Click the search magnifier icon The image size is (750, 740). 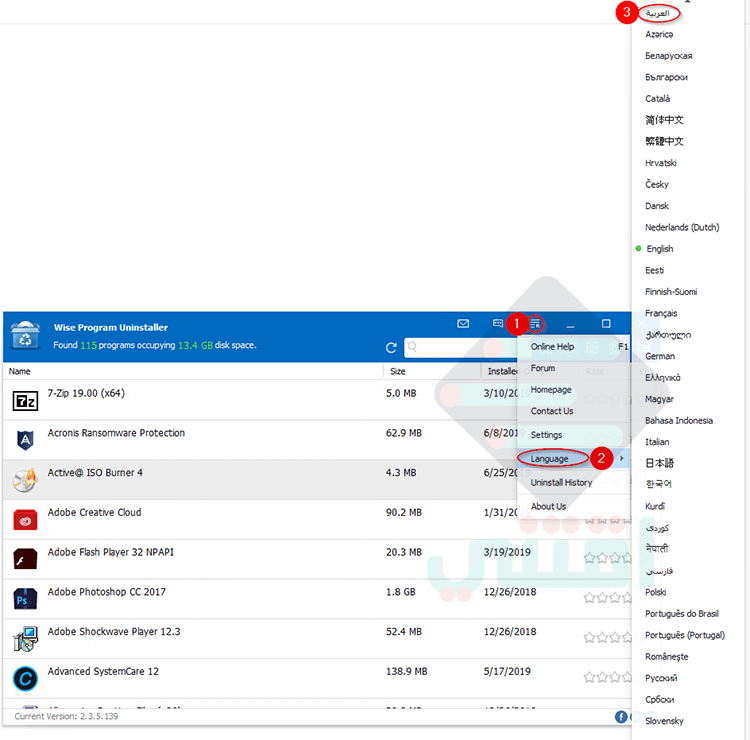(412, 347)
